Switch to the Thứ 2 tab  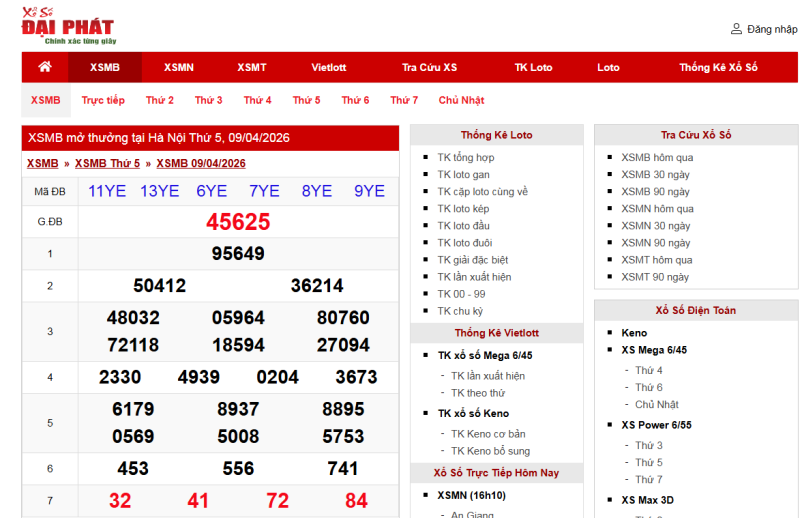pos(160,100)
